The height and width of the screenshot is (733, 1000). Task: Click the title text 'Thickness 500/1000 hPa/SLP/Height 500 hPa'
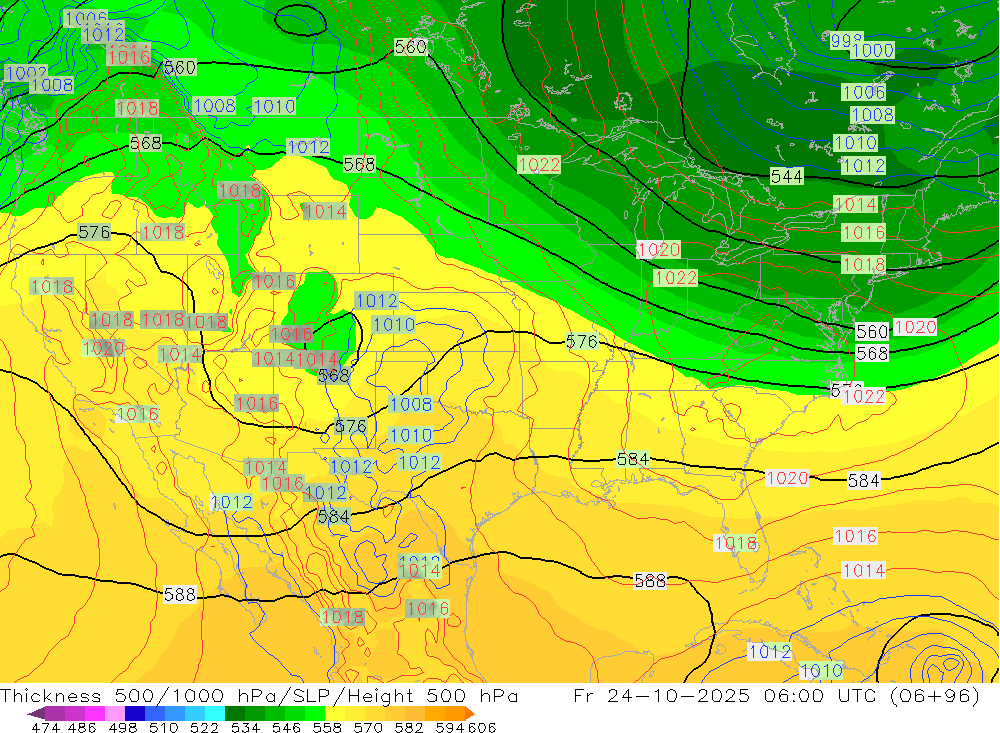(x=259, y=695)
